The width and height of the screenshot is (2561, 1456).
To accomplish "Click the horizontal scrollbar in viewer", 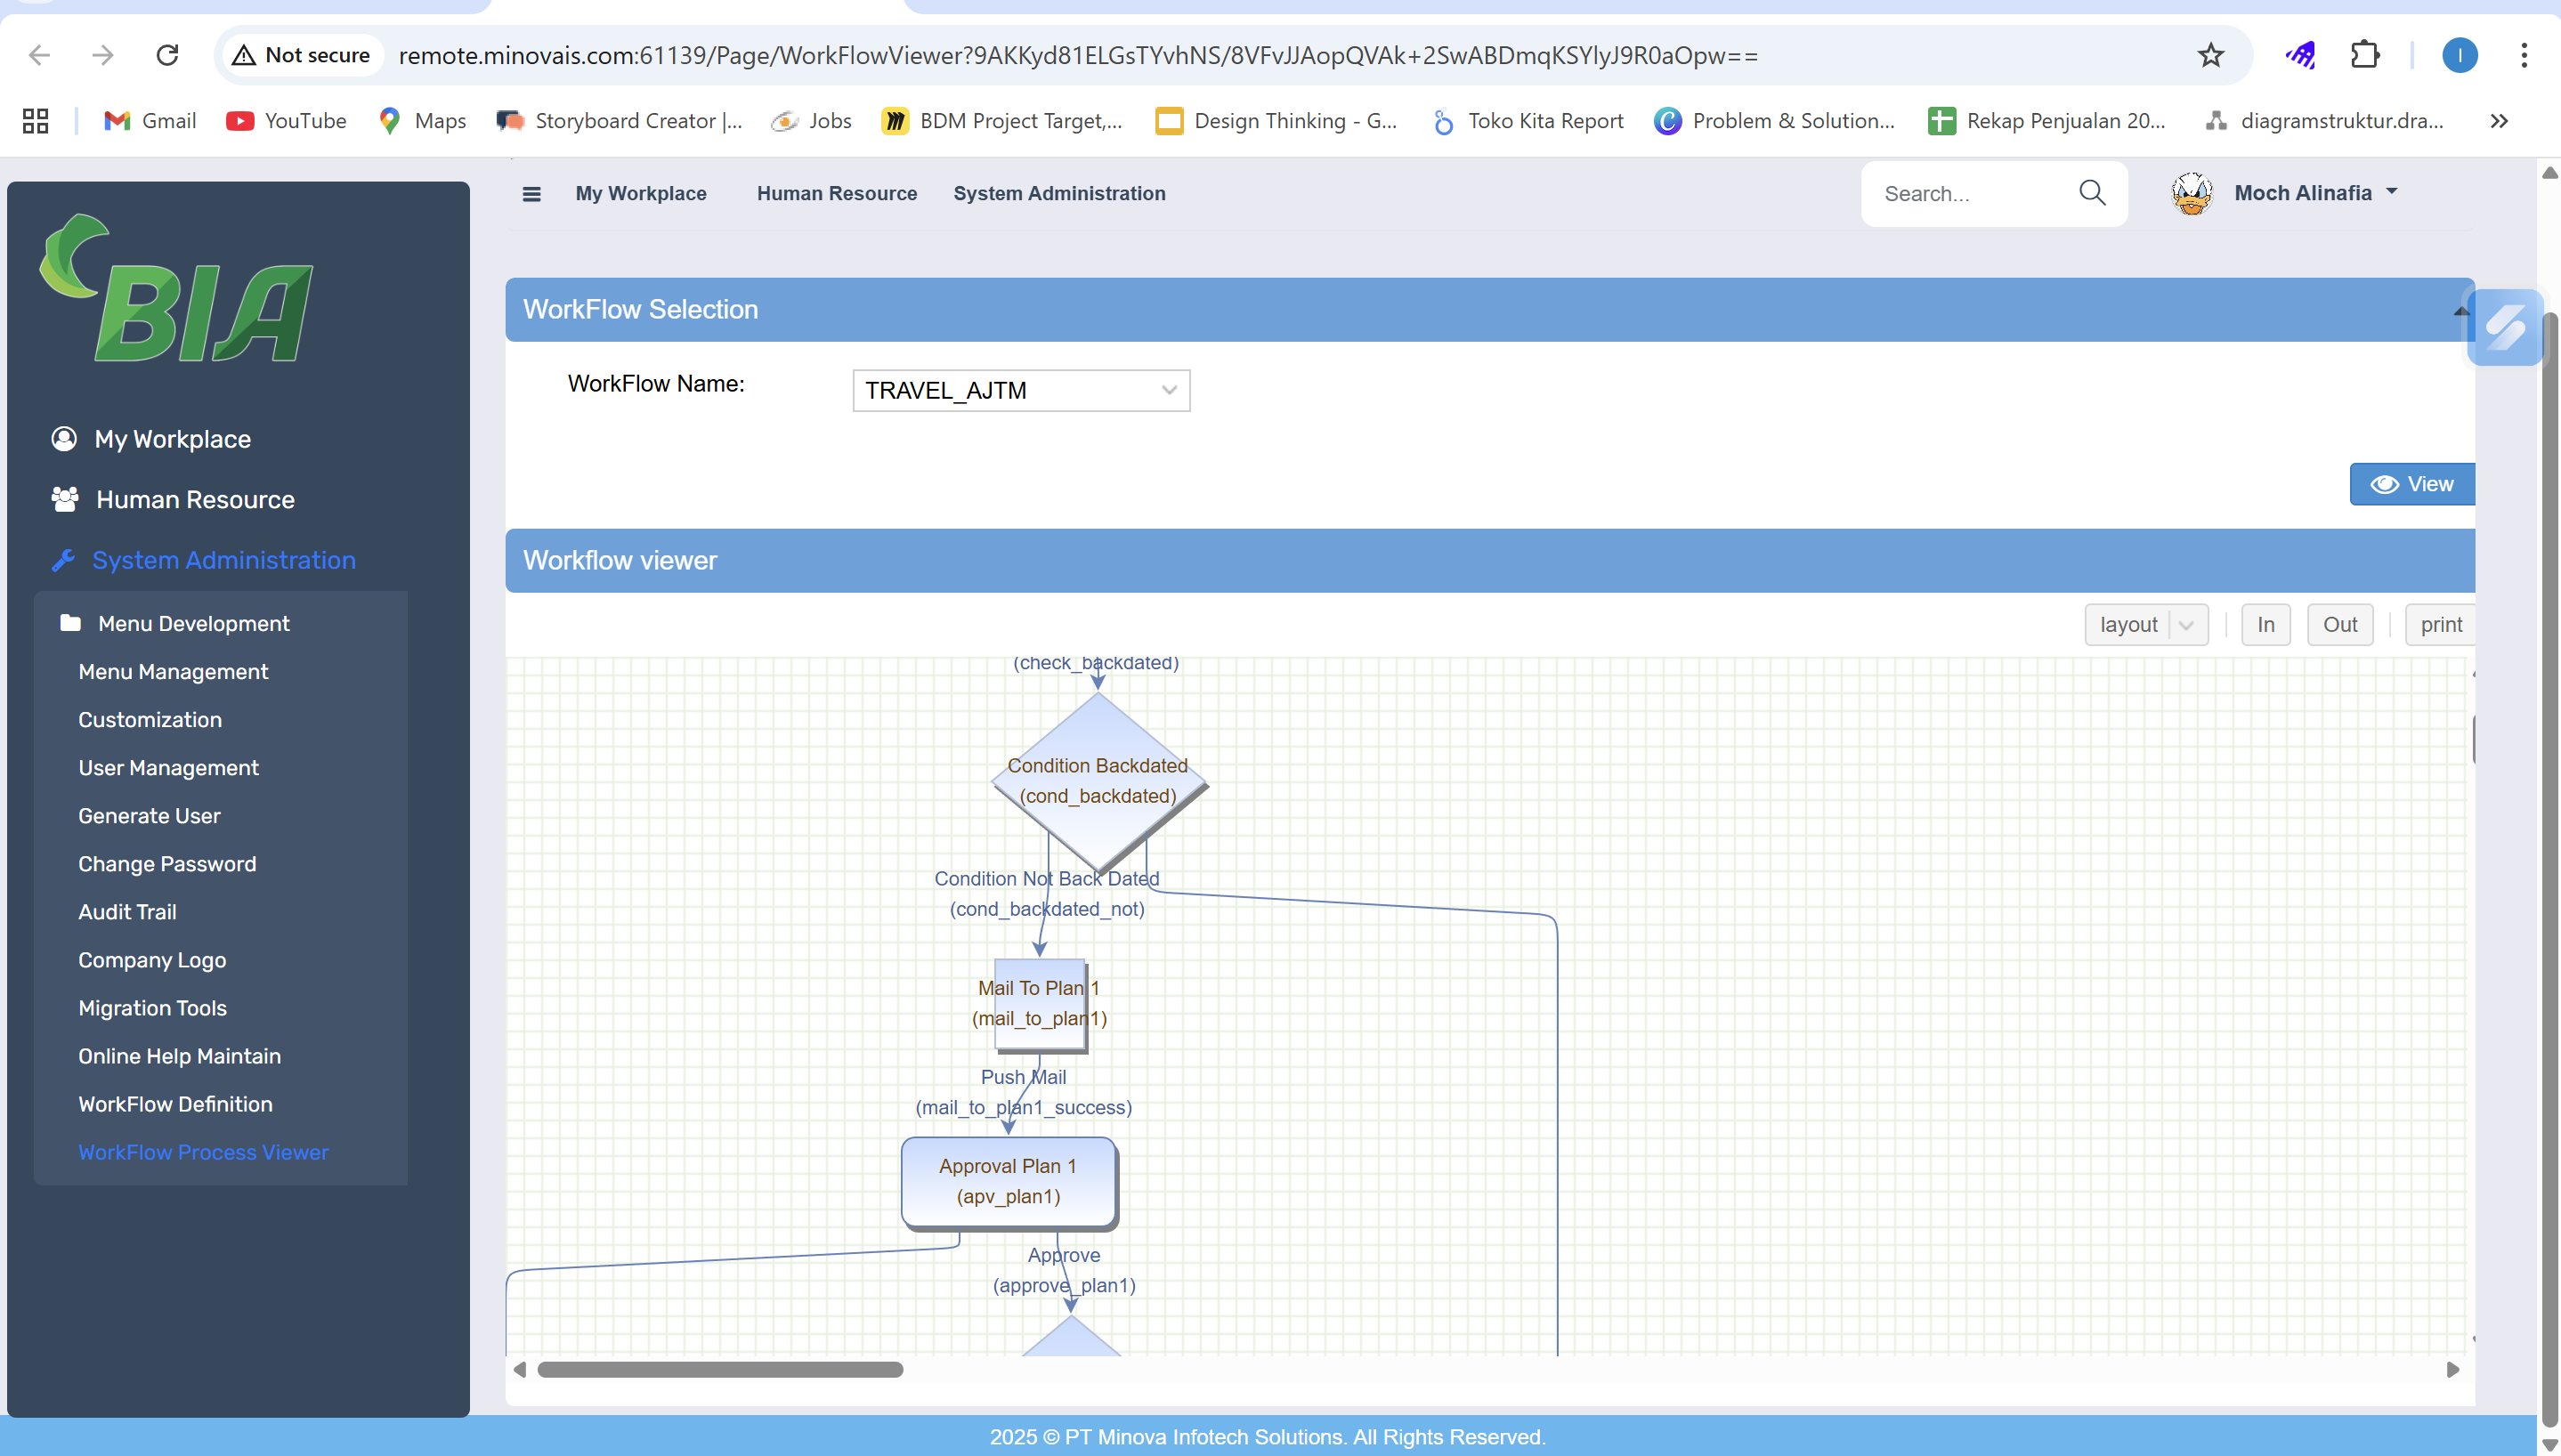I will tap(720, 1369).
